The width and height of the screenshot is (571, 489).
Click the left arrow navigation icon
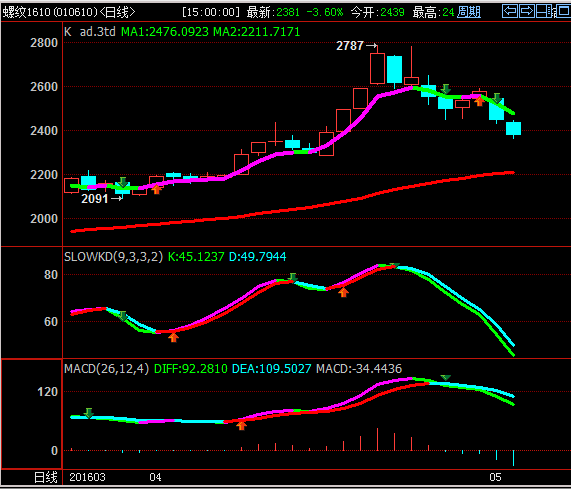coord(510,11)
